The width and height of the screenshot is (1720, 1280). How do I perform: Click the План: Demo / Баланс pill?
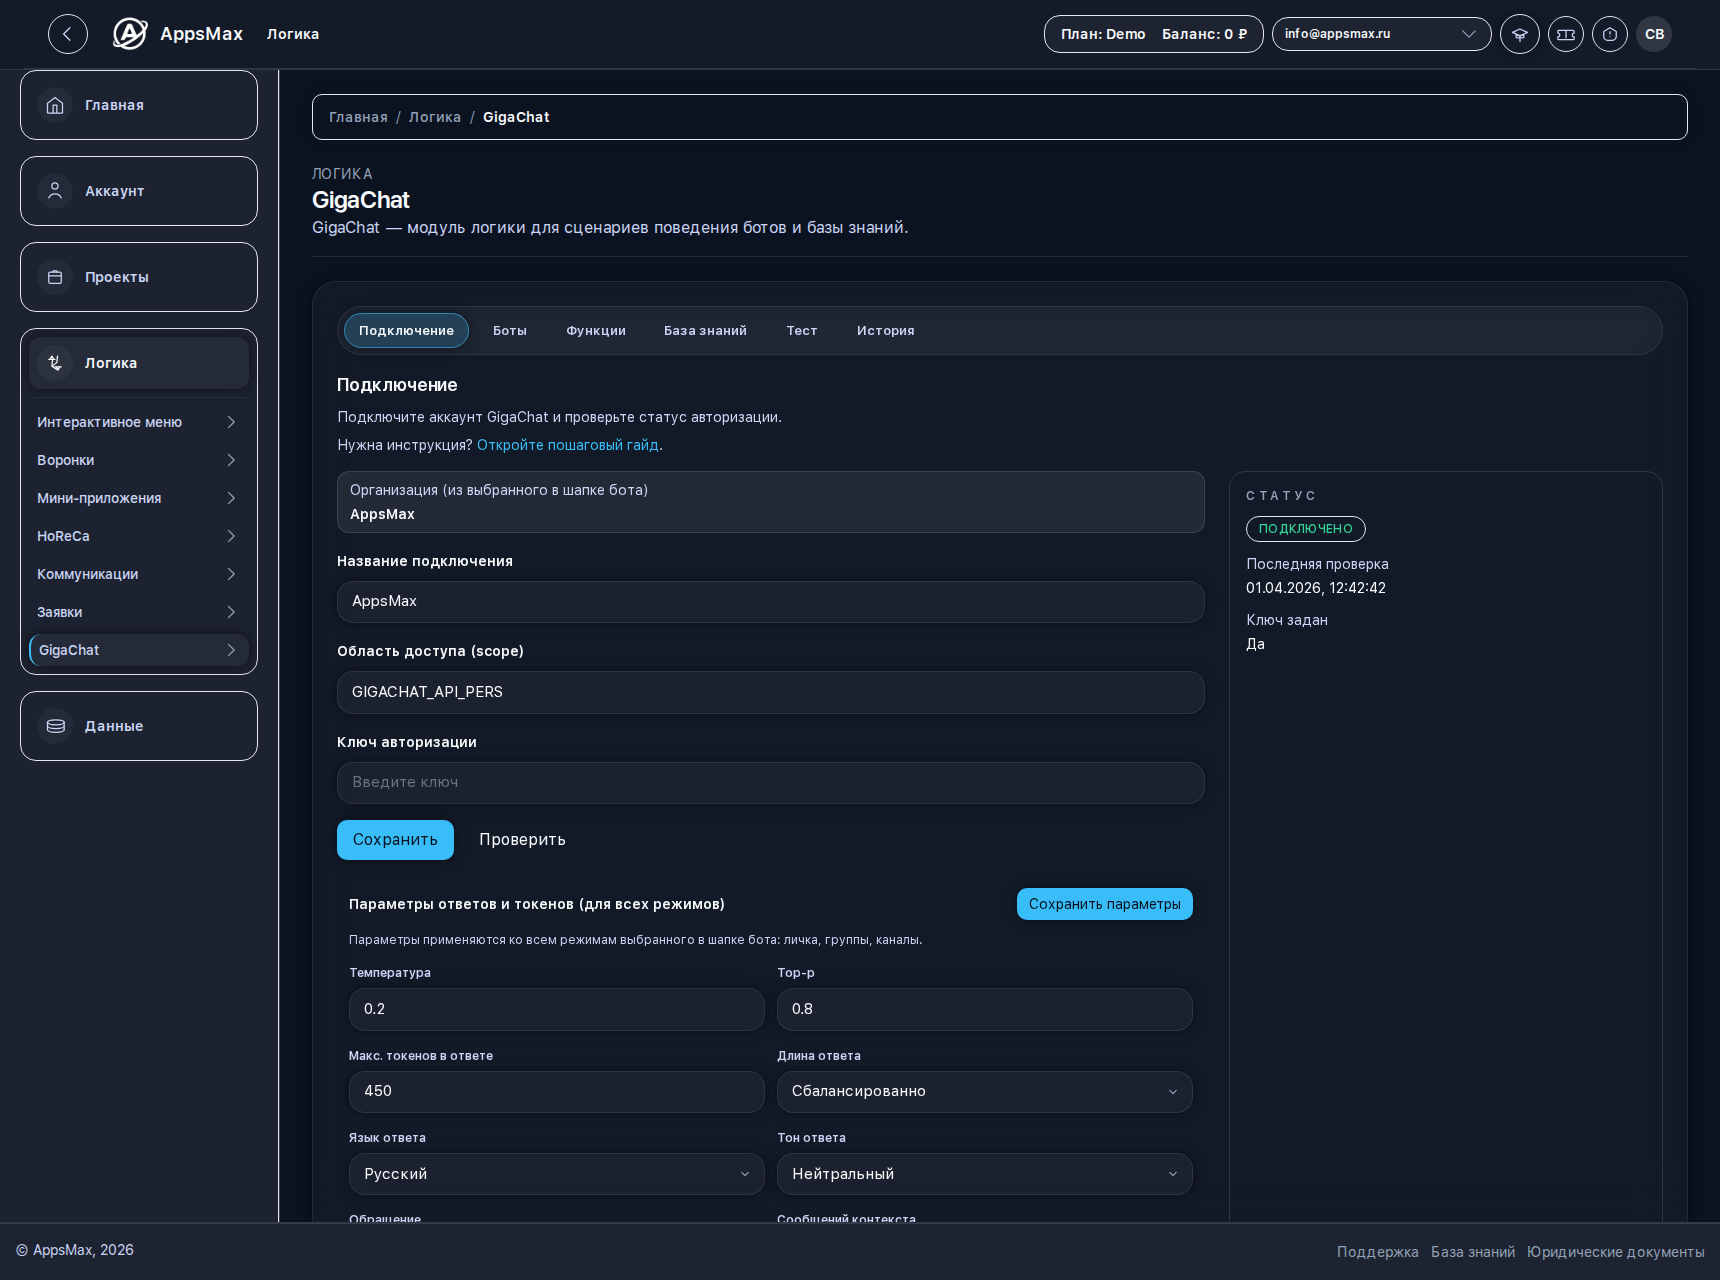(x=1154, y=34)
